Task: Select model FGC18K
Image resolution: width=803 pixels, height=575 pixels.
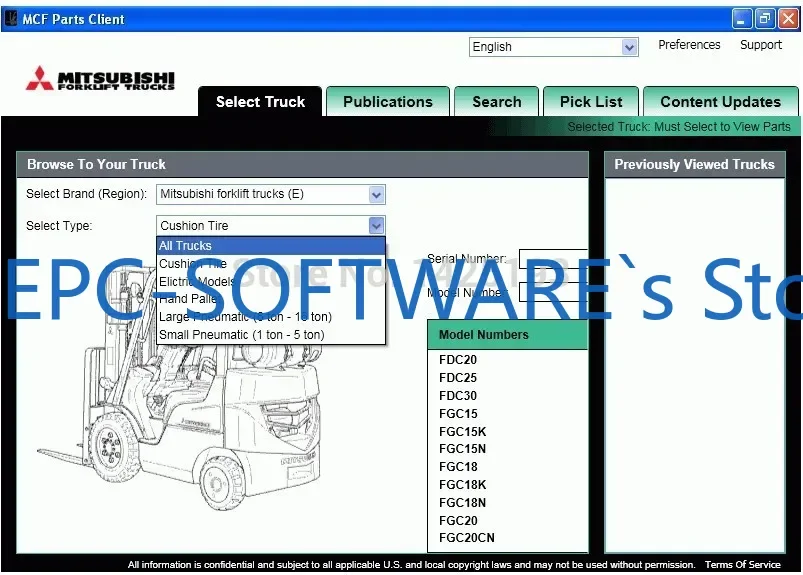Action: coord(462,484)
